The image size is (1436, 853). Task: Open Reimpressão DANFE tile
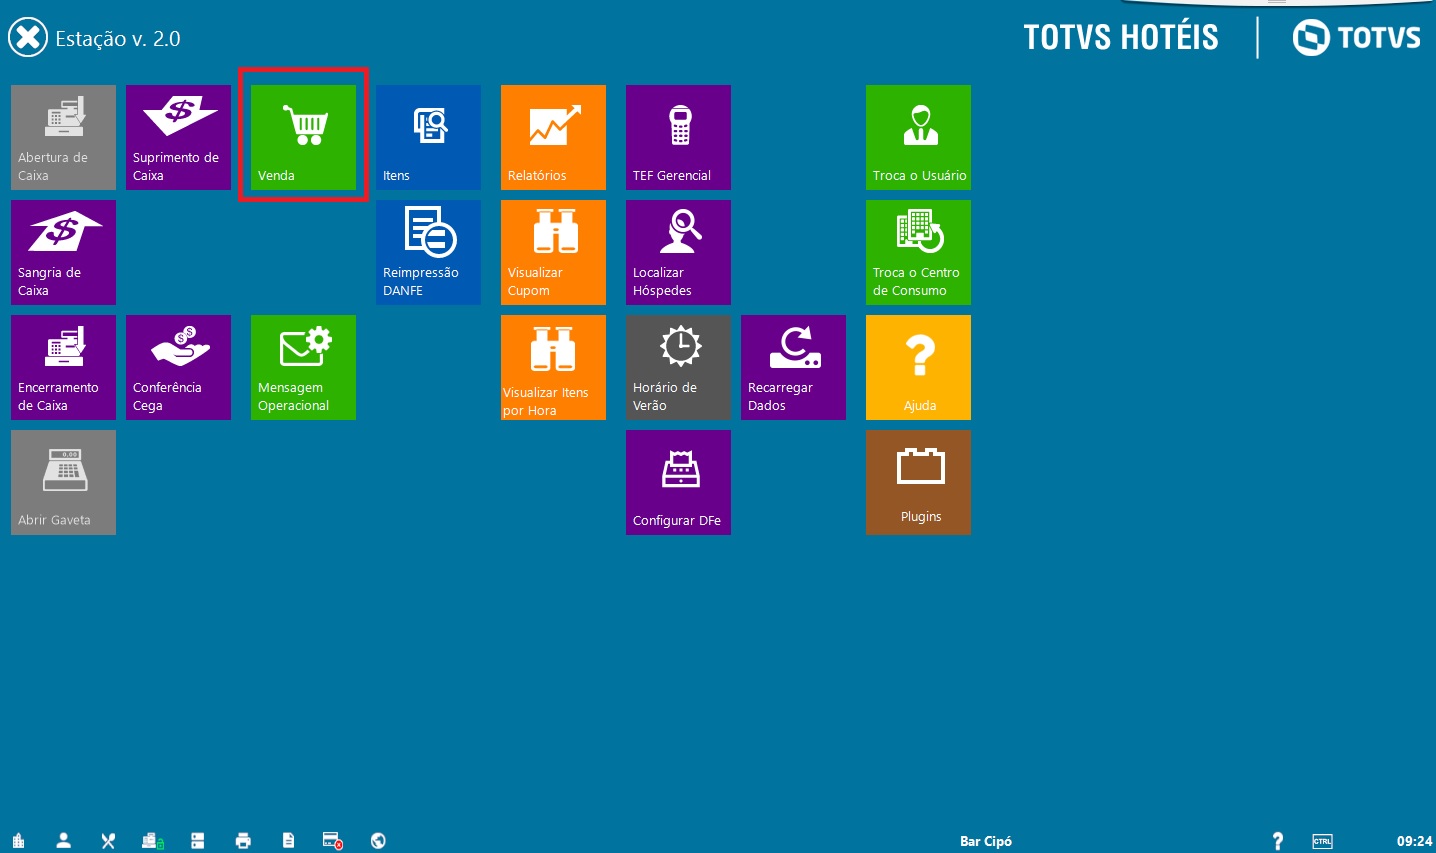428,252
